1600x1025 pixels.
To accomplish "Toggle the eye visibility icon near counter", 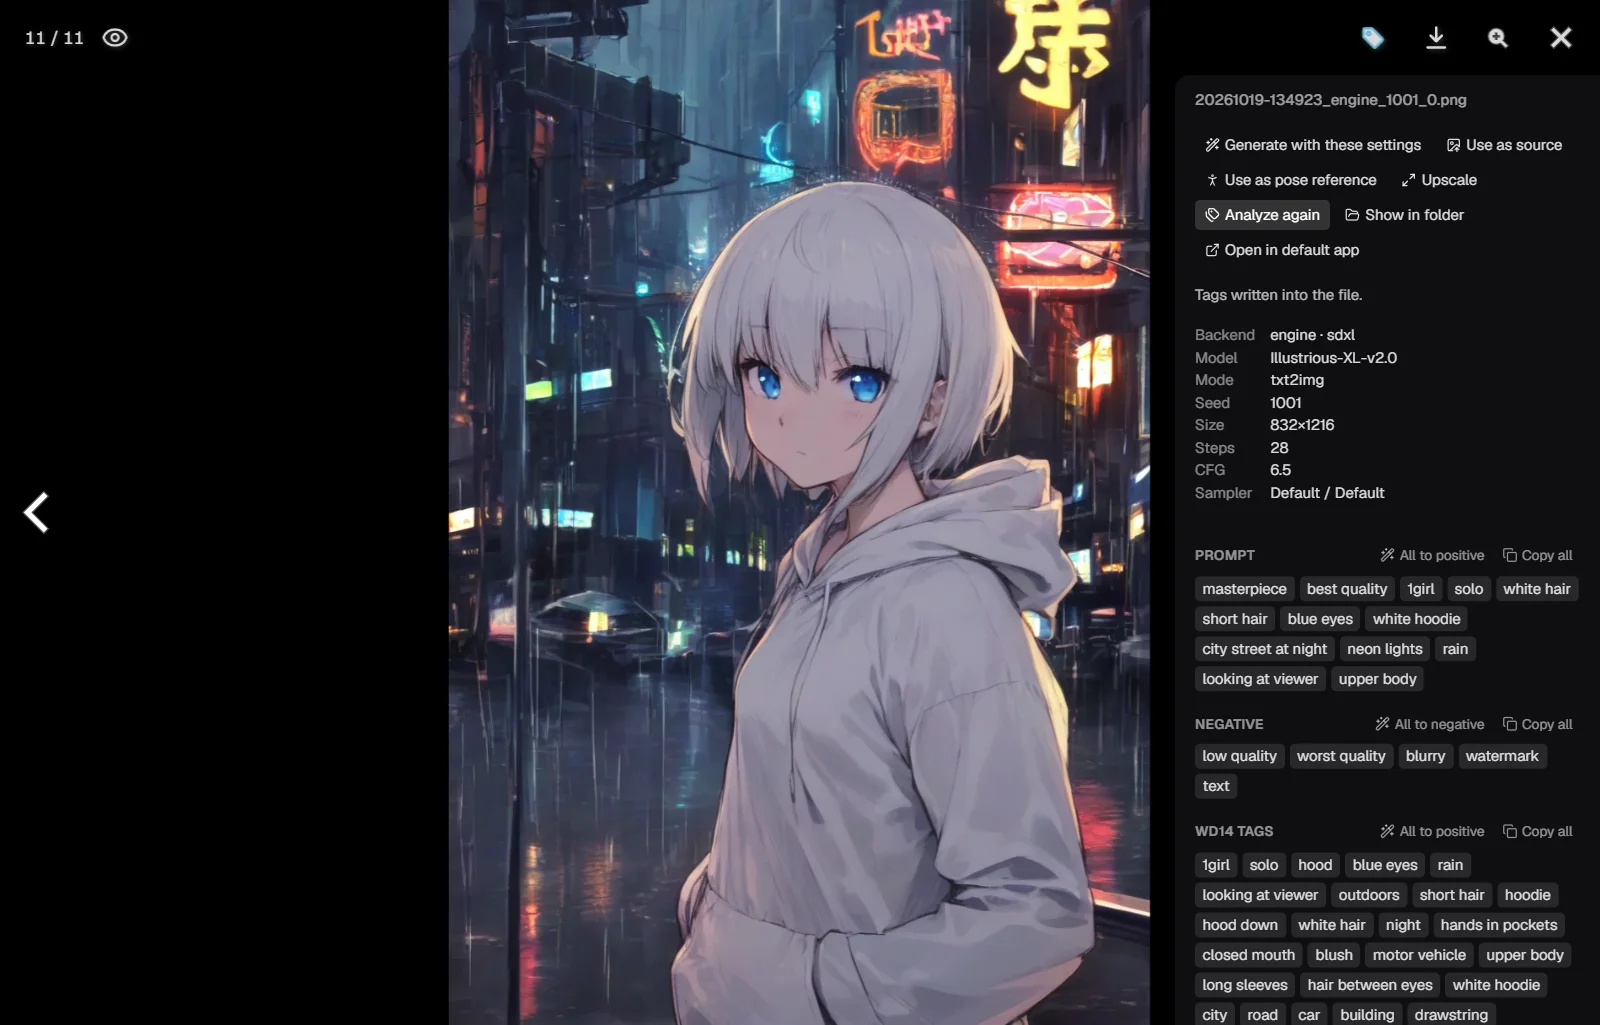I will point(115,38).
